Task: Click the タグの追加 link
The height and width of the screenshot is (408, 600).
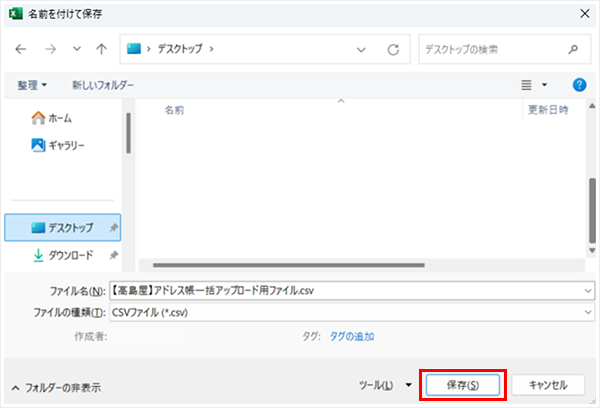Action: (353, 336)
